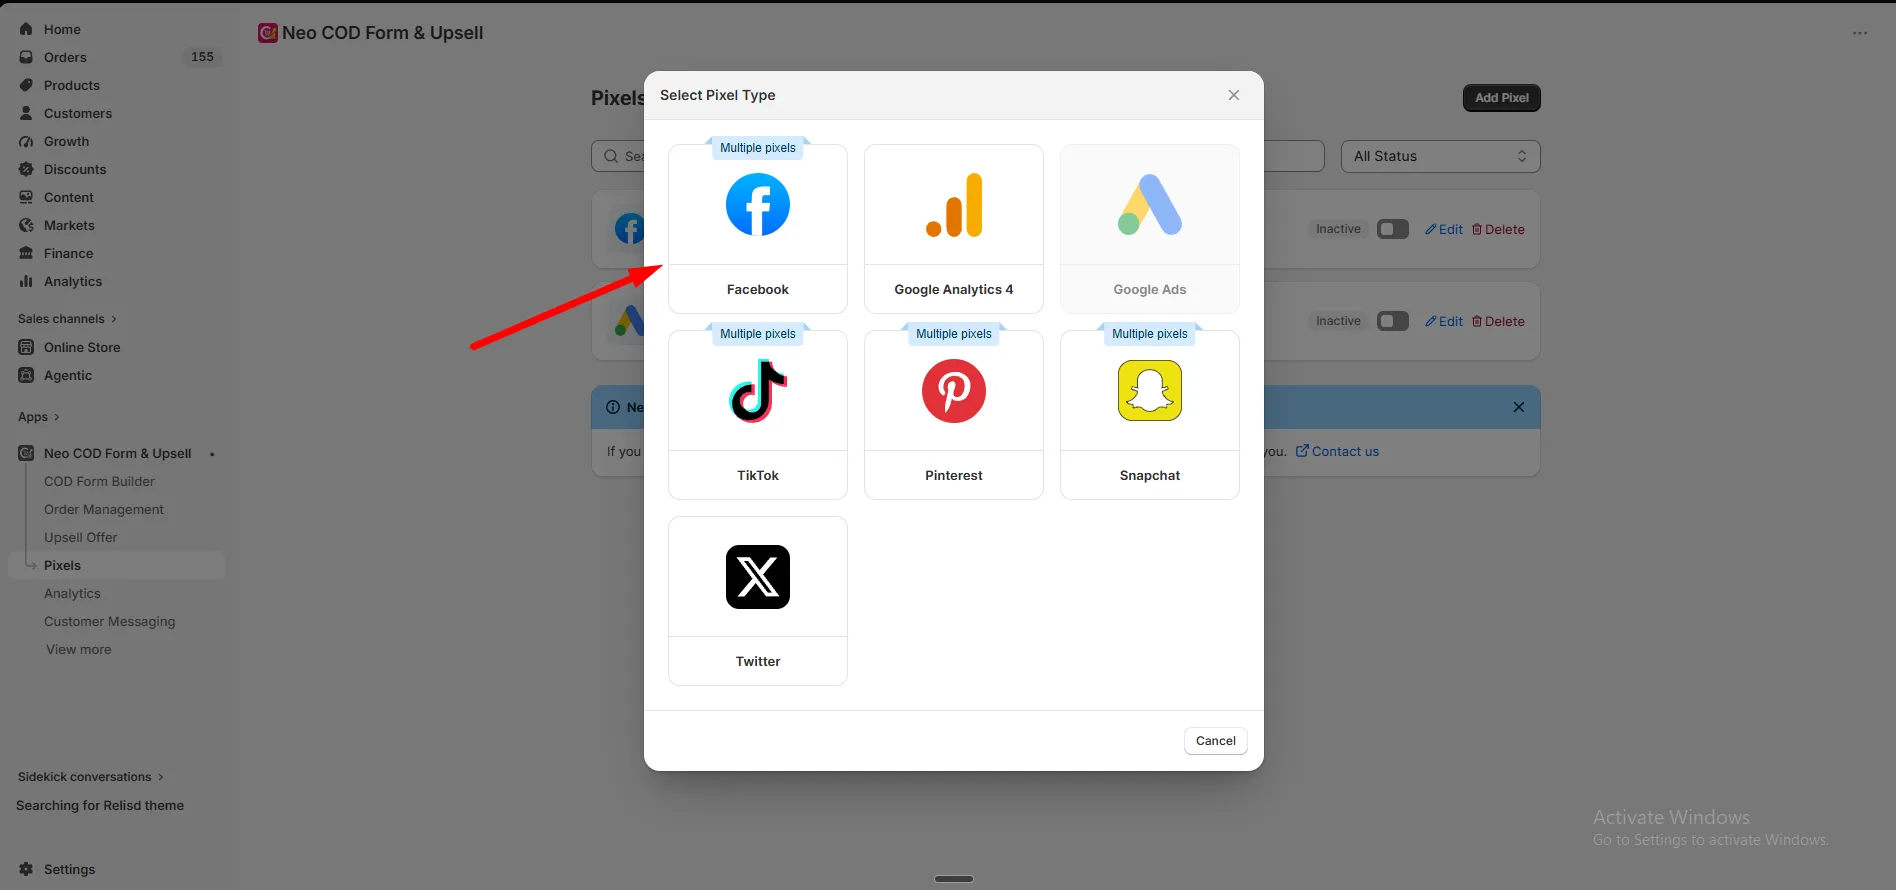Click the Finance bank icon

[x=26, y=253]
